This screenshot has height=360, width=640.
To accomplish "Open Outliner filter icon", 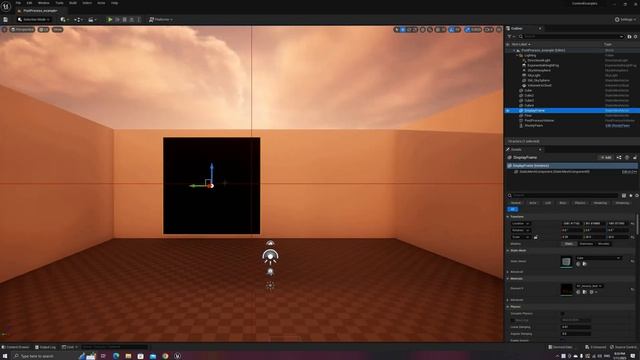I will 509,37.
